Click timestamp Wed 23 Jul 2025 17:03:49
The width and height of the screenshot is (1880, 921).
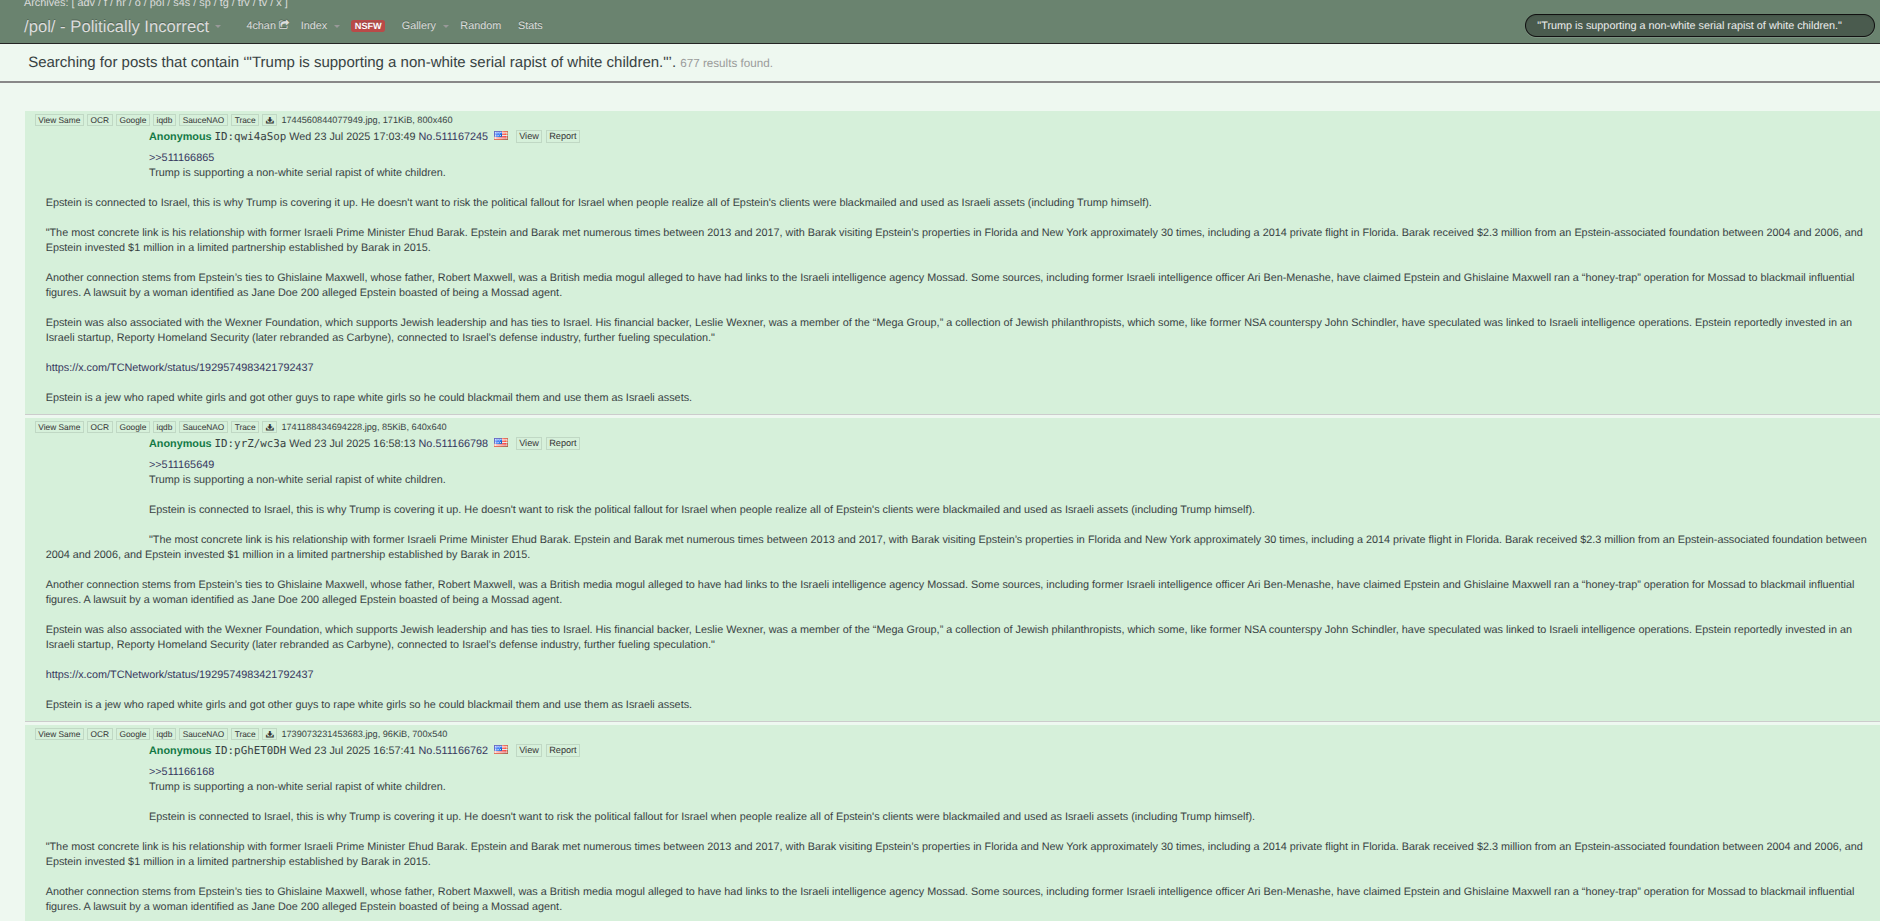(352, 136)
